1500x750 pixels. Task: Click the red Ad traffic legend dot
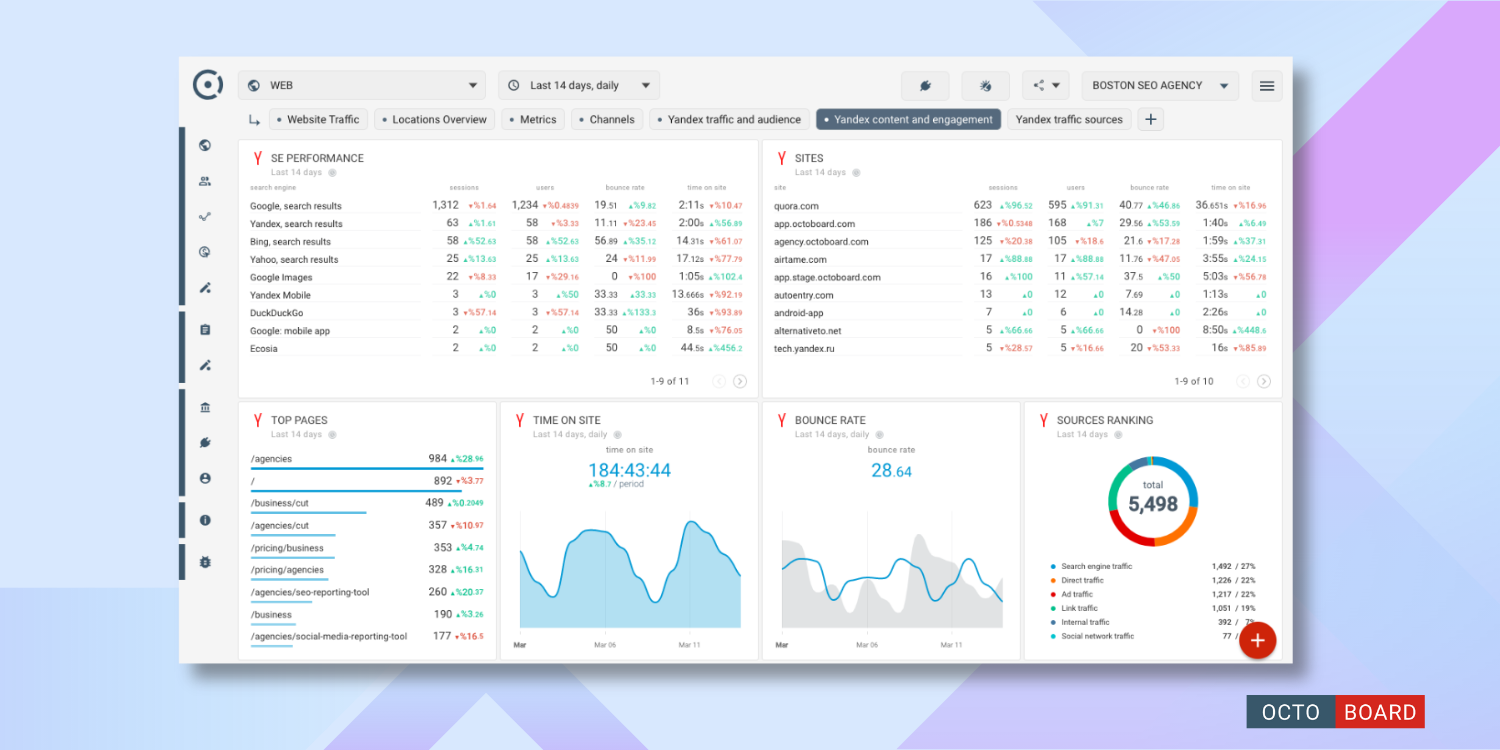pyautogui.click(x=1053, y=594)
